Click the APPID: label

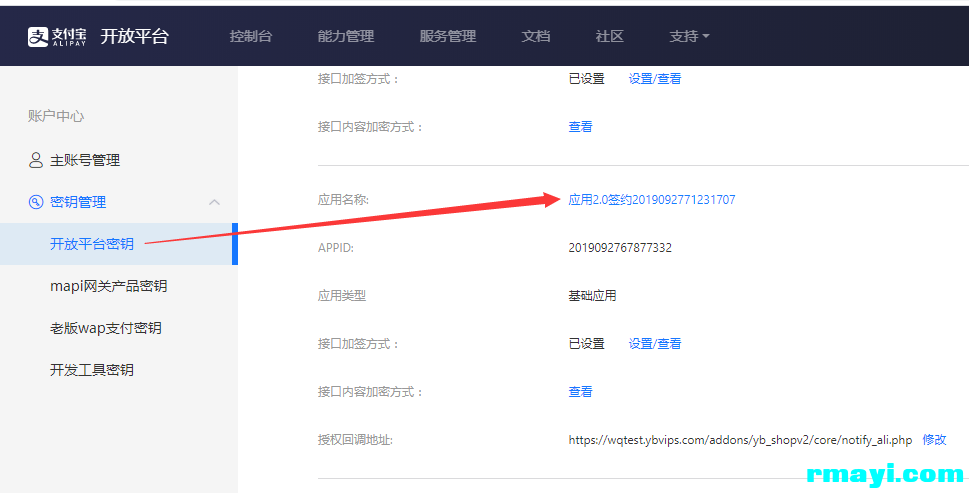pos(336,248)
